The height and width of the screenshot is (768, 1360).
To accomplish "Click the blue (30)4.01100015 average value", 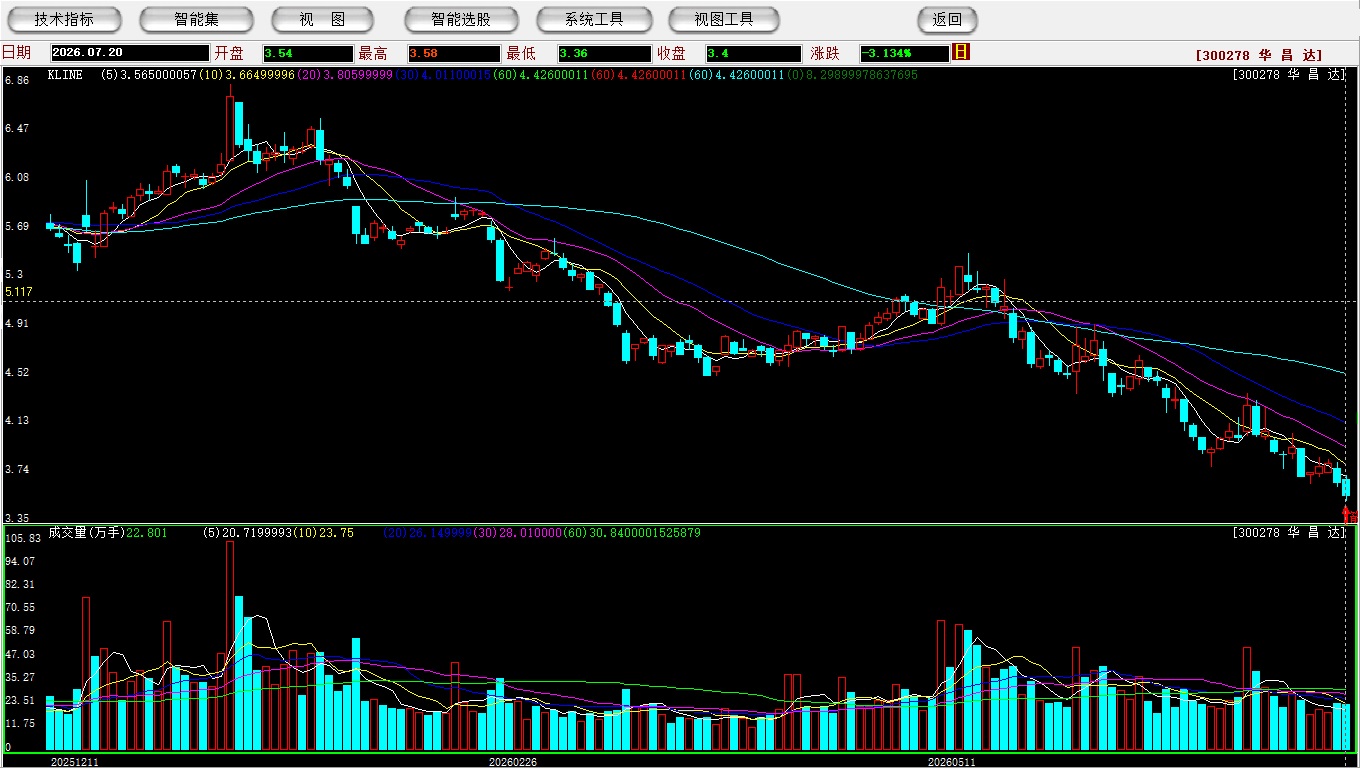I will tap(444, 74).
